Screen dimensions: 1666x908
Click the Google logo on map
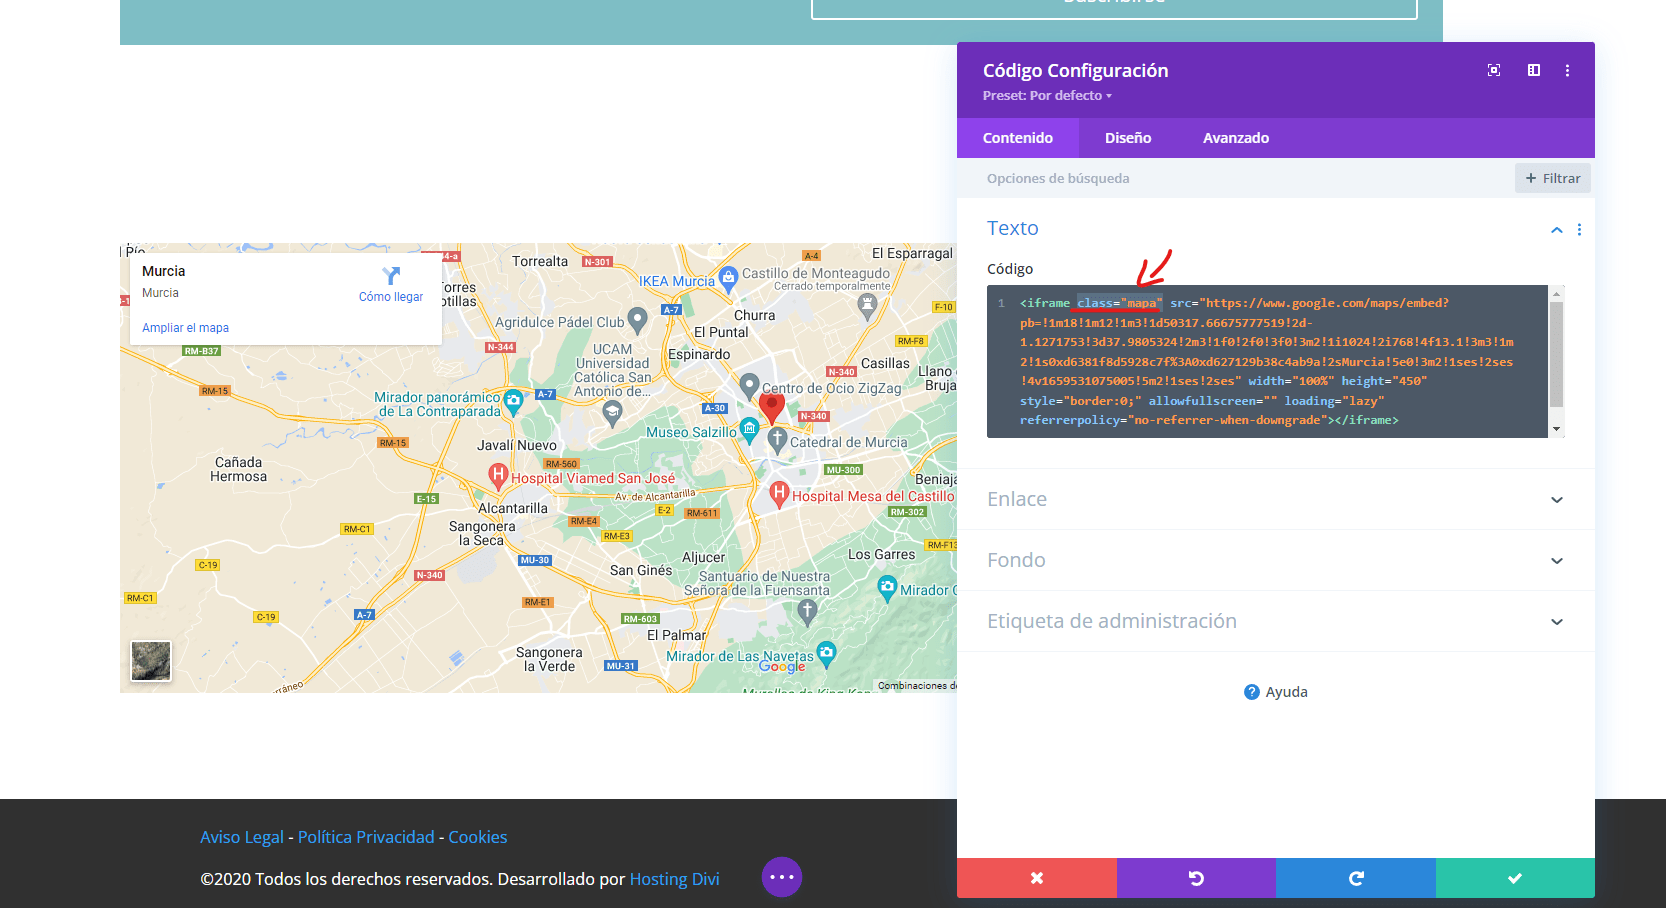pyautogui.click(x=782, y=666)
